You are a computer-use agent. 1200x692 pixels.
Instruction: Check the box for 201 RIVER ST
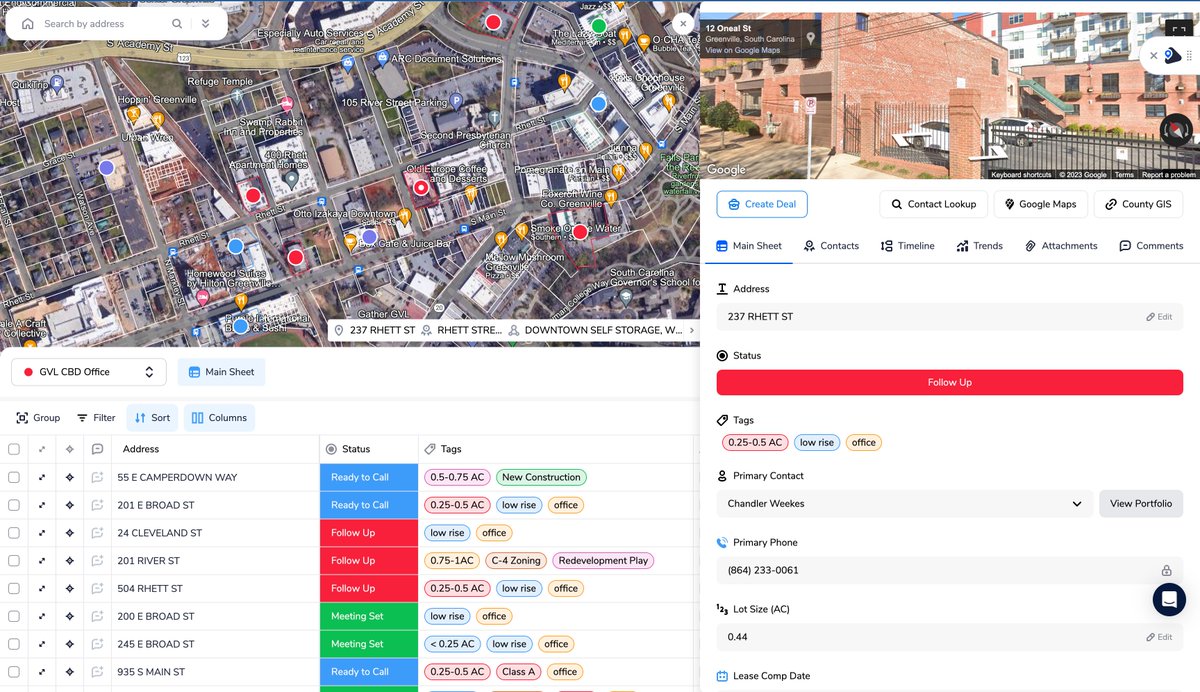14,560
